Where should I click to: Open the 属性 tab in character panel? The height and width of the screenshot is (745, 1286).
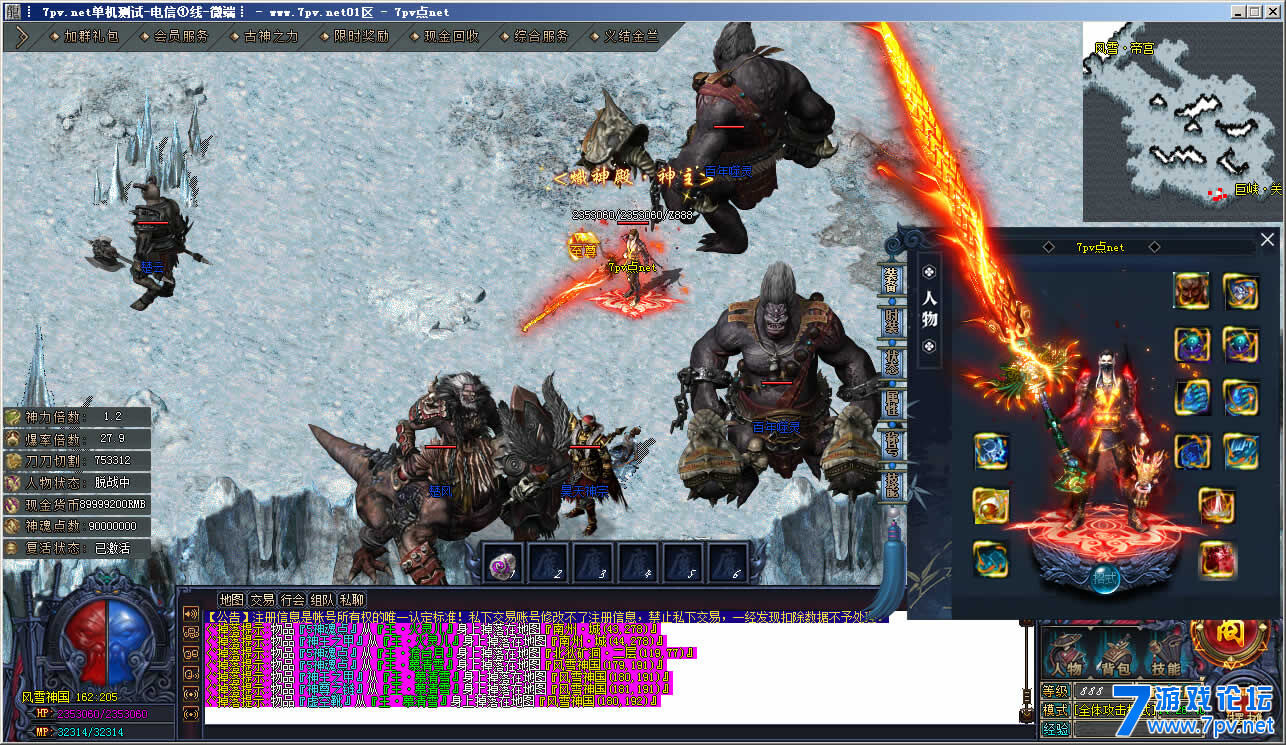click(x=892, y=404)
